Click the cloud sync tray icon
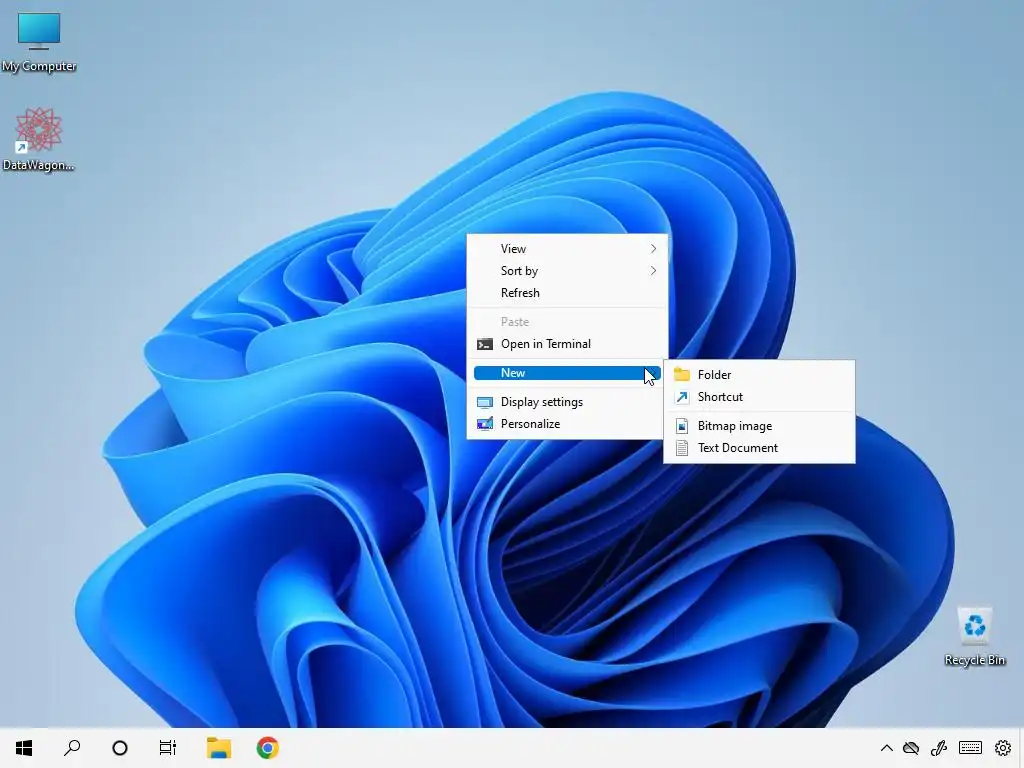This screenshot has width=1024, height=768. tap(911, 748)
